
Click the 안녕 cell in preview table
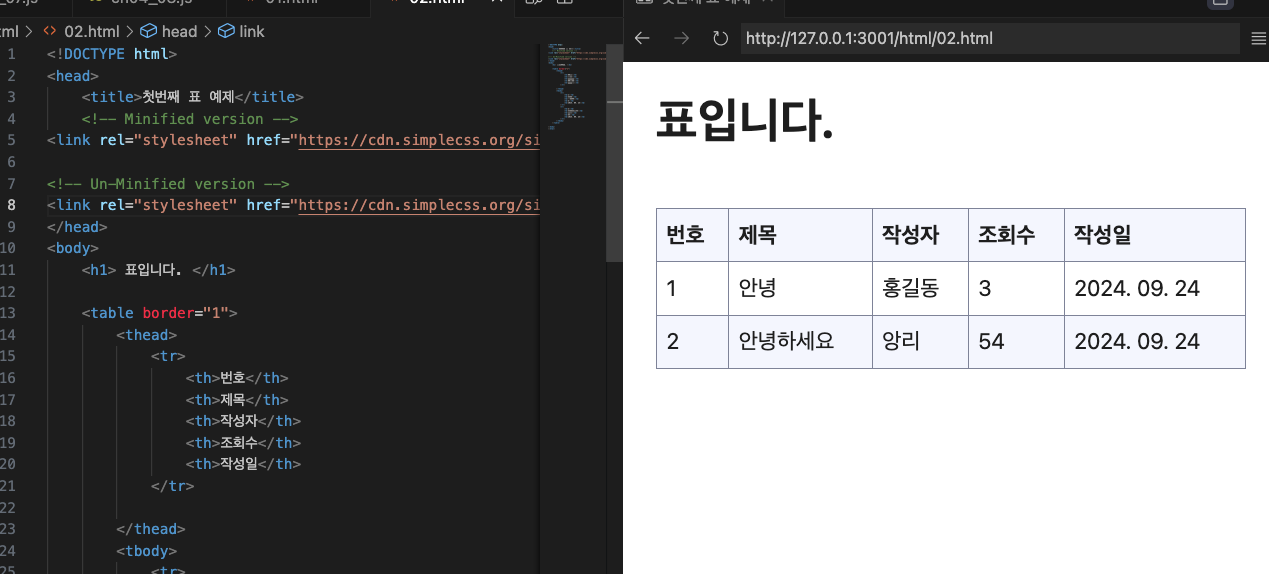(x=800, y=288)
